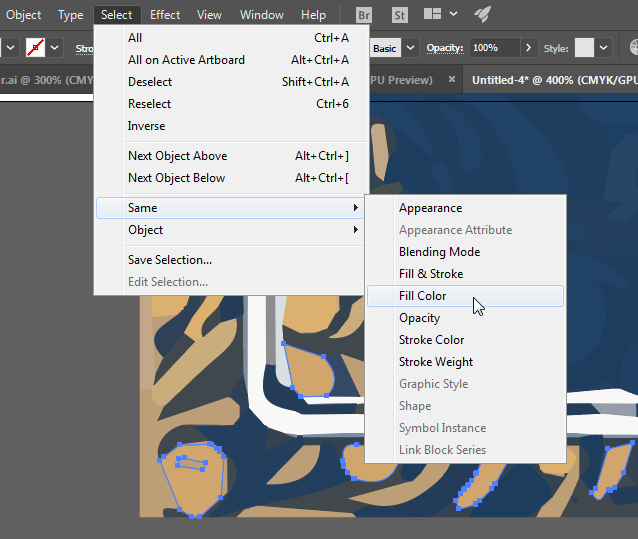Viewport: 638px width, 539px height.
Task: Open the stroke color swatch dropdown arrow
Action: pos(54,48)
